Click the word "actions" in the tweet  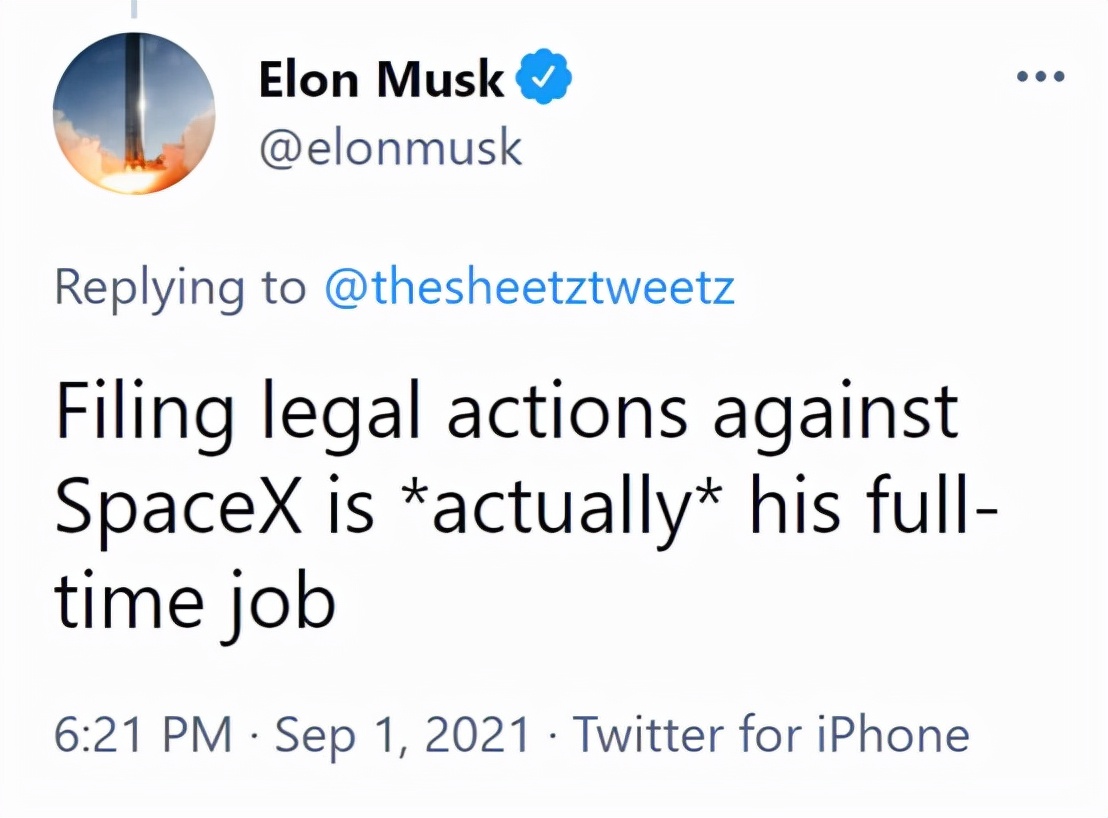(x=566, y=413)
